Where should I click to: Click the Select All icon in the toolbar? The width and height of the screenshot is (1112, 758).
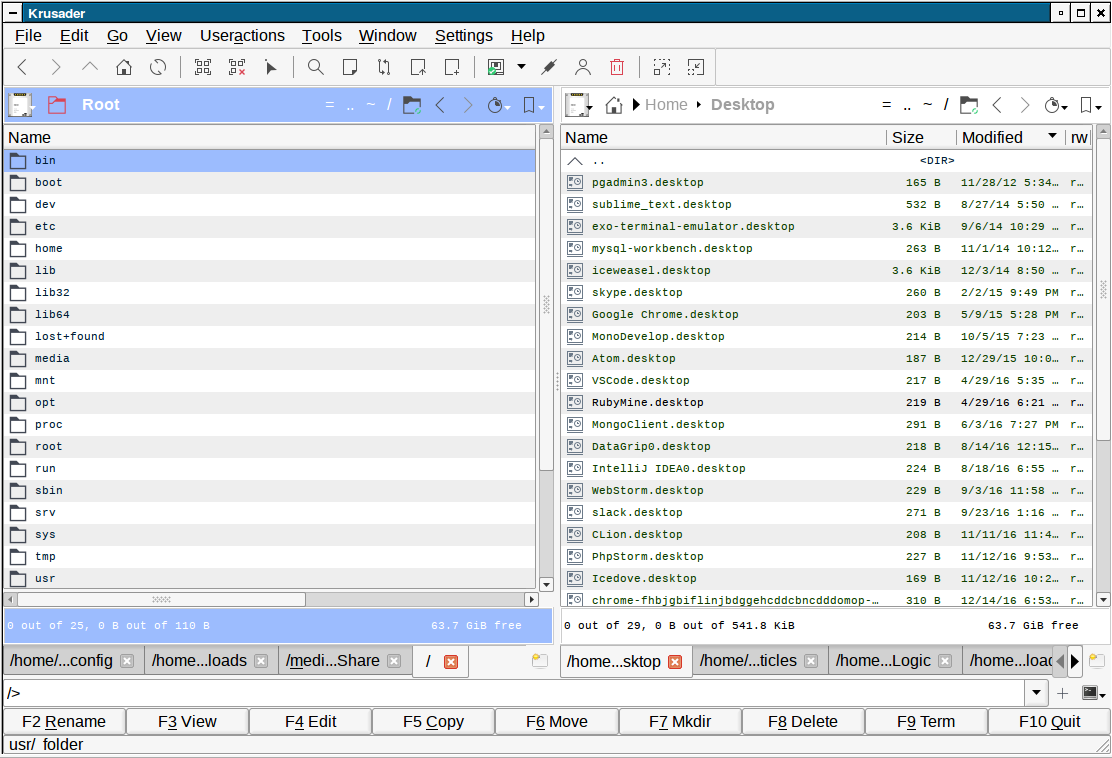203,67
